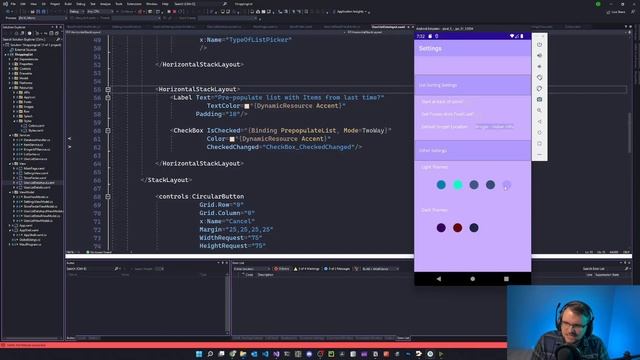Open the Build menu
This screenshot has height=360, width=640.
[x=68, y=4]
